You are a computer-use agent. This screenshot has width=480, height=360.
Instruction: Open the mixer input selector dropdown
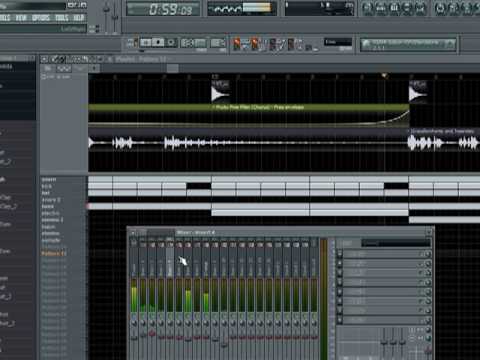click(x=396, y=243)
